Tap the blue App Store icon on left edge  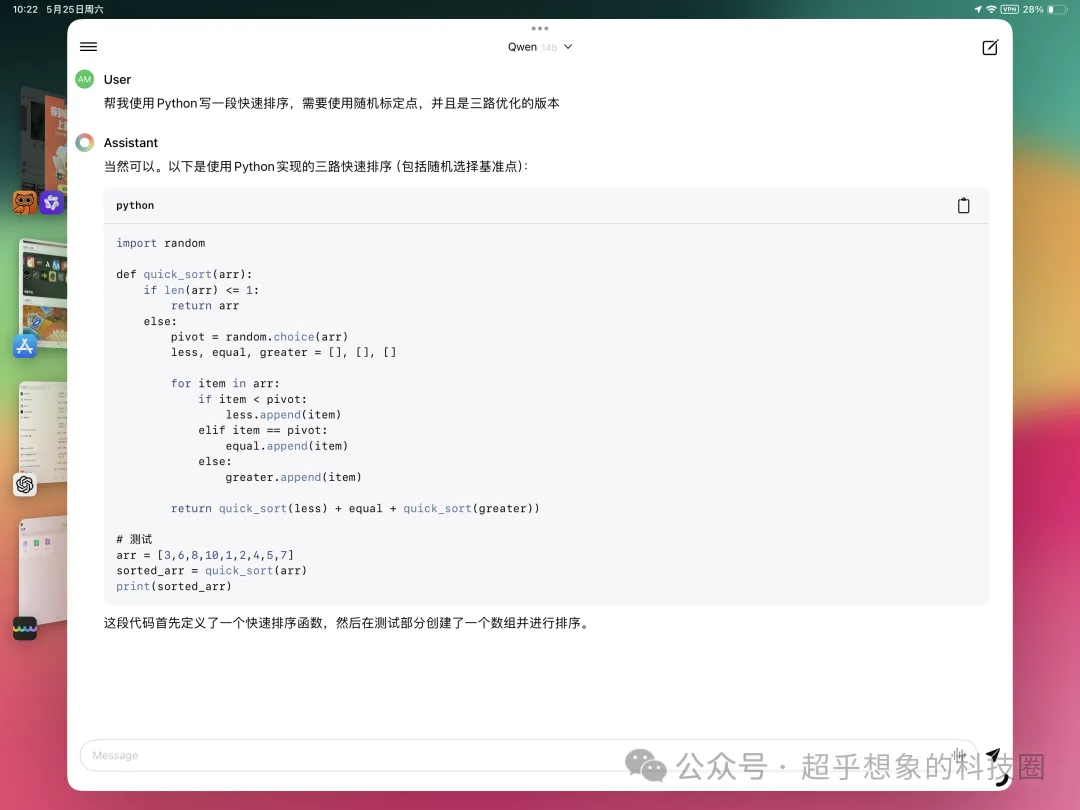coord(24,345)
